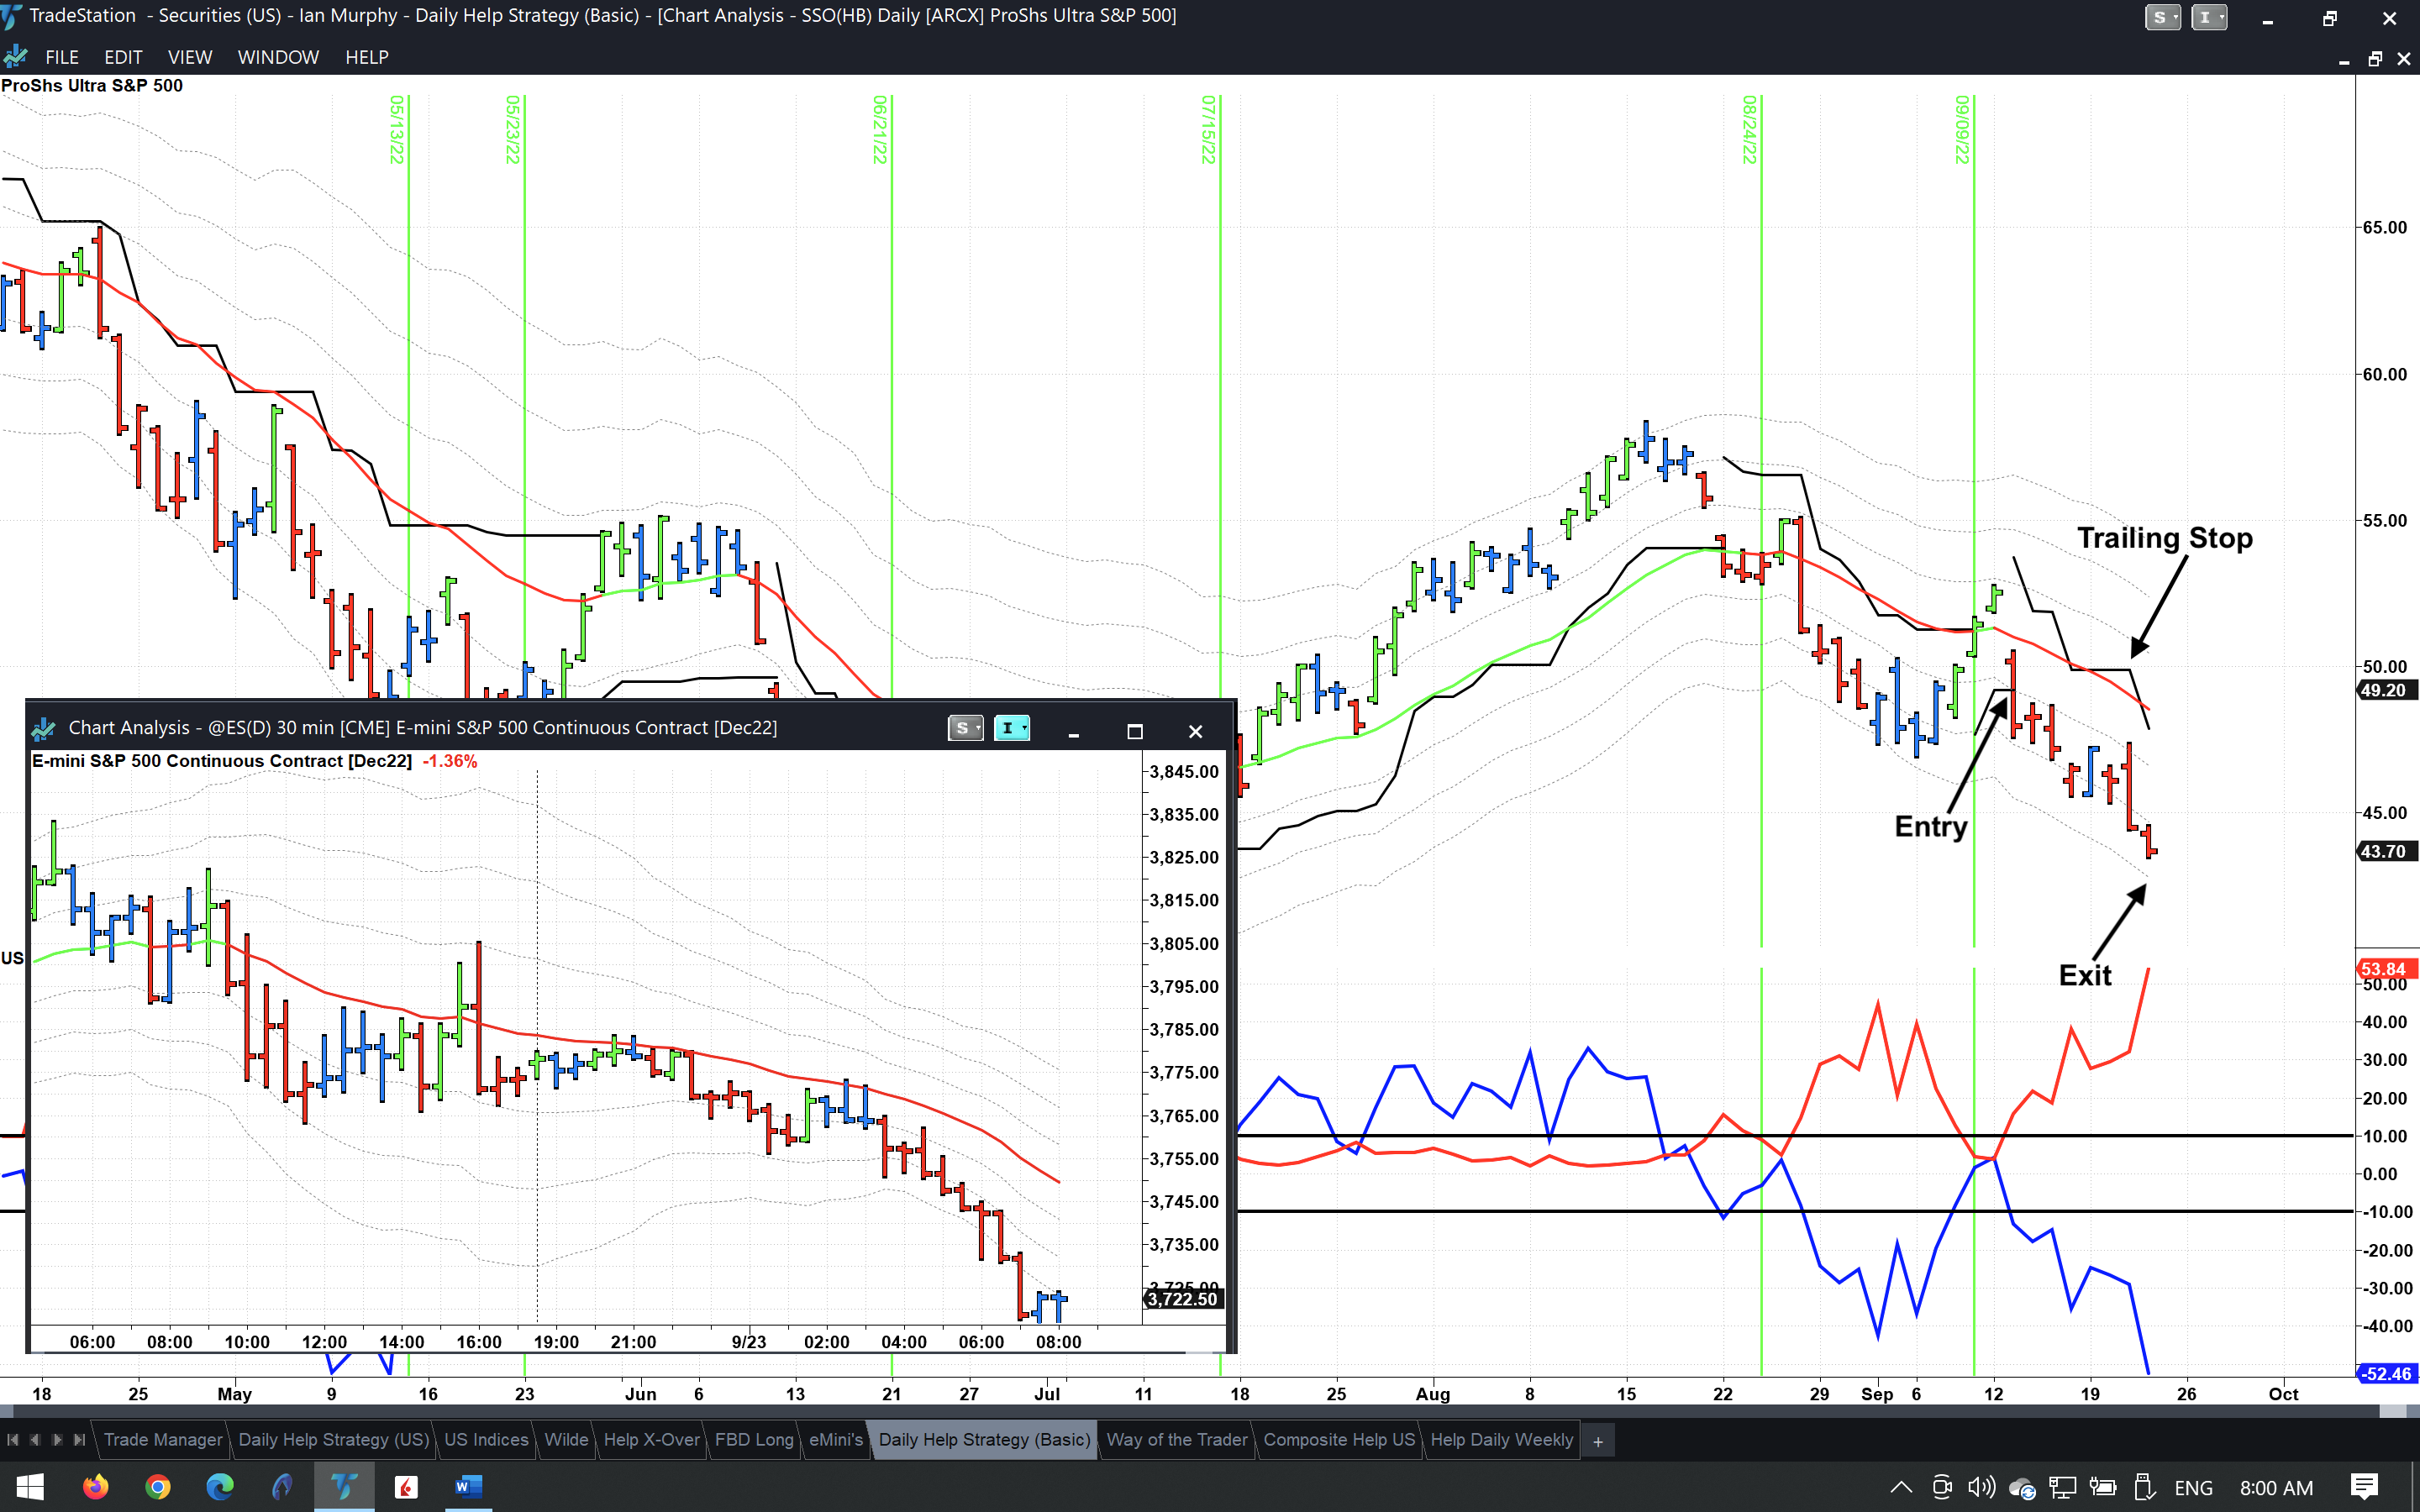Toggle I interval link in E-mini chart window

(1011, 728)
